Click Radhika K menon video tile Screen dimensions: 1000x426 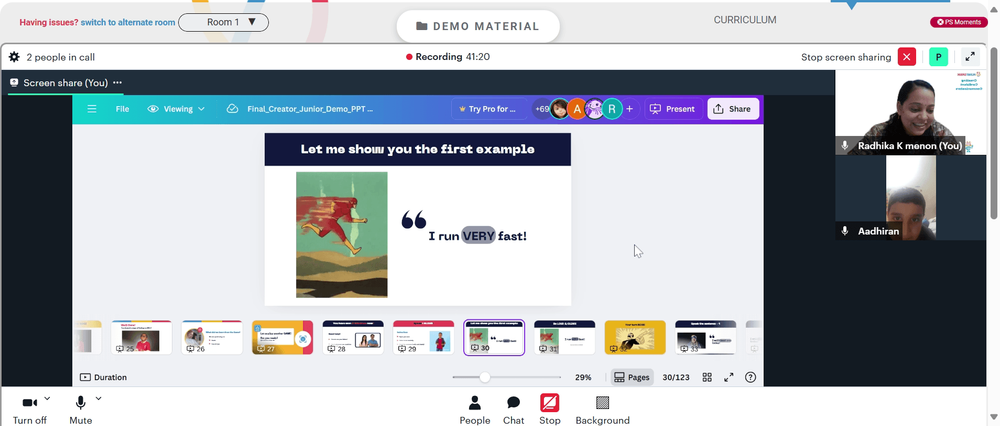[911, 112]
